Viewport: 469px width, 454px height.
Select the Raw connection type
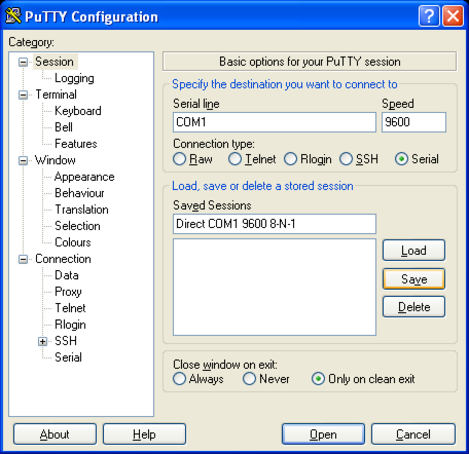[x=179, y=159]
